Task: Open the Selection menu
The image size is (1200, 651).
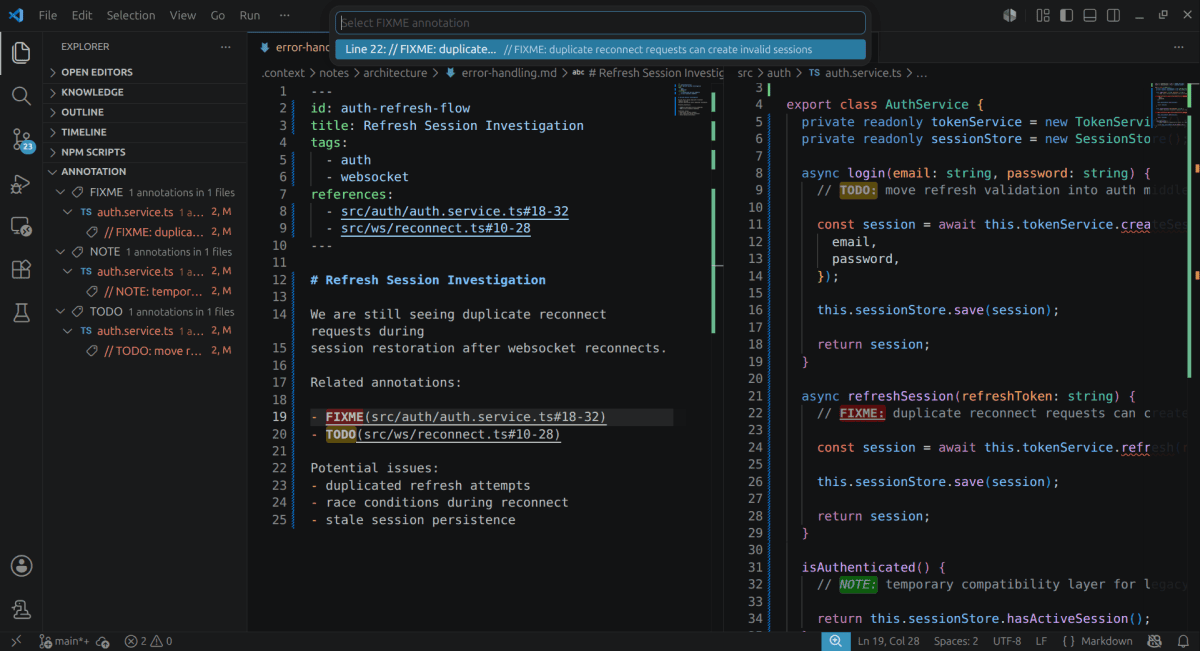Action: (x=131, y=15)
